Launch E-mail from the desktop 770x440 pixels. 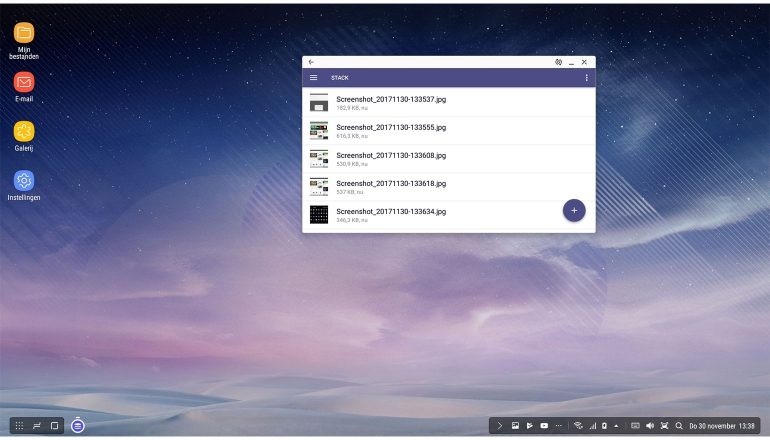(x=24, y=82)
